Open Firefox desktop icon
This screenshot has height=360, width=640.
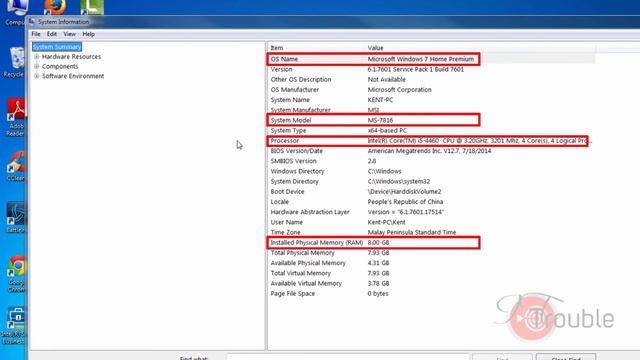55,7
